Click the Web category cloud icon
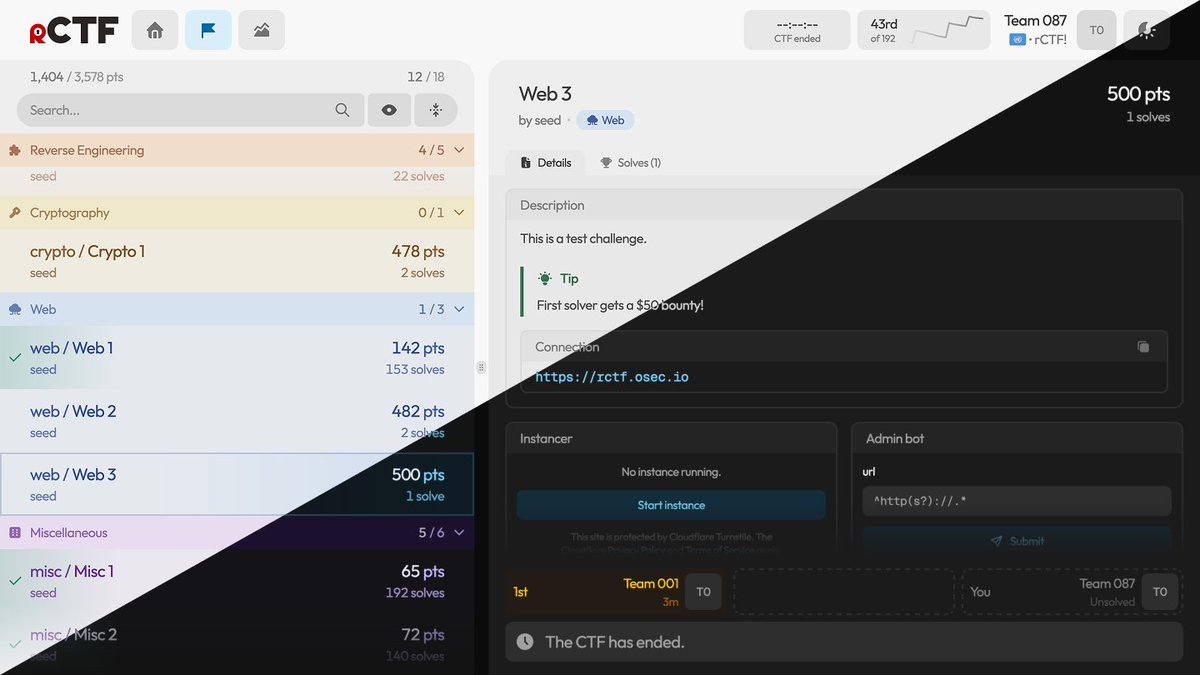Screen dimensions: 1200x675 (x=15, y=309)
